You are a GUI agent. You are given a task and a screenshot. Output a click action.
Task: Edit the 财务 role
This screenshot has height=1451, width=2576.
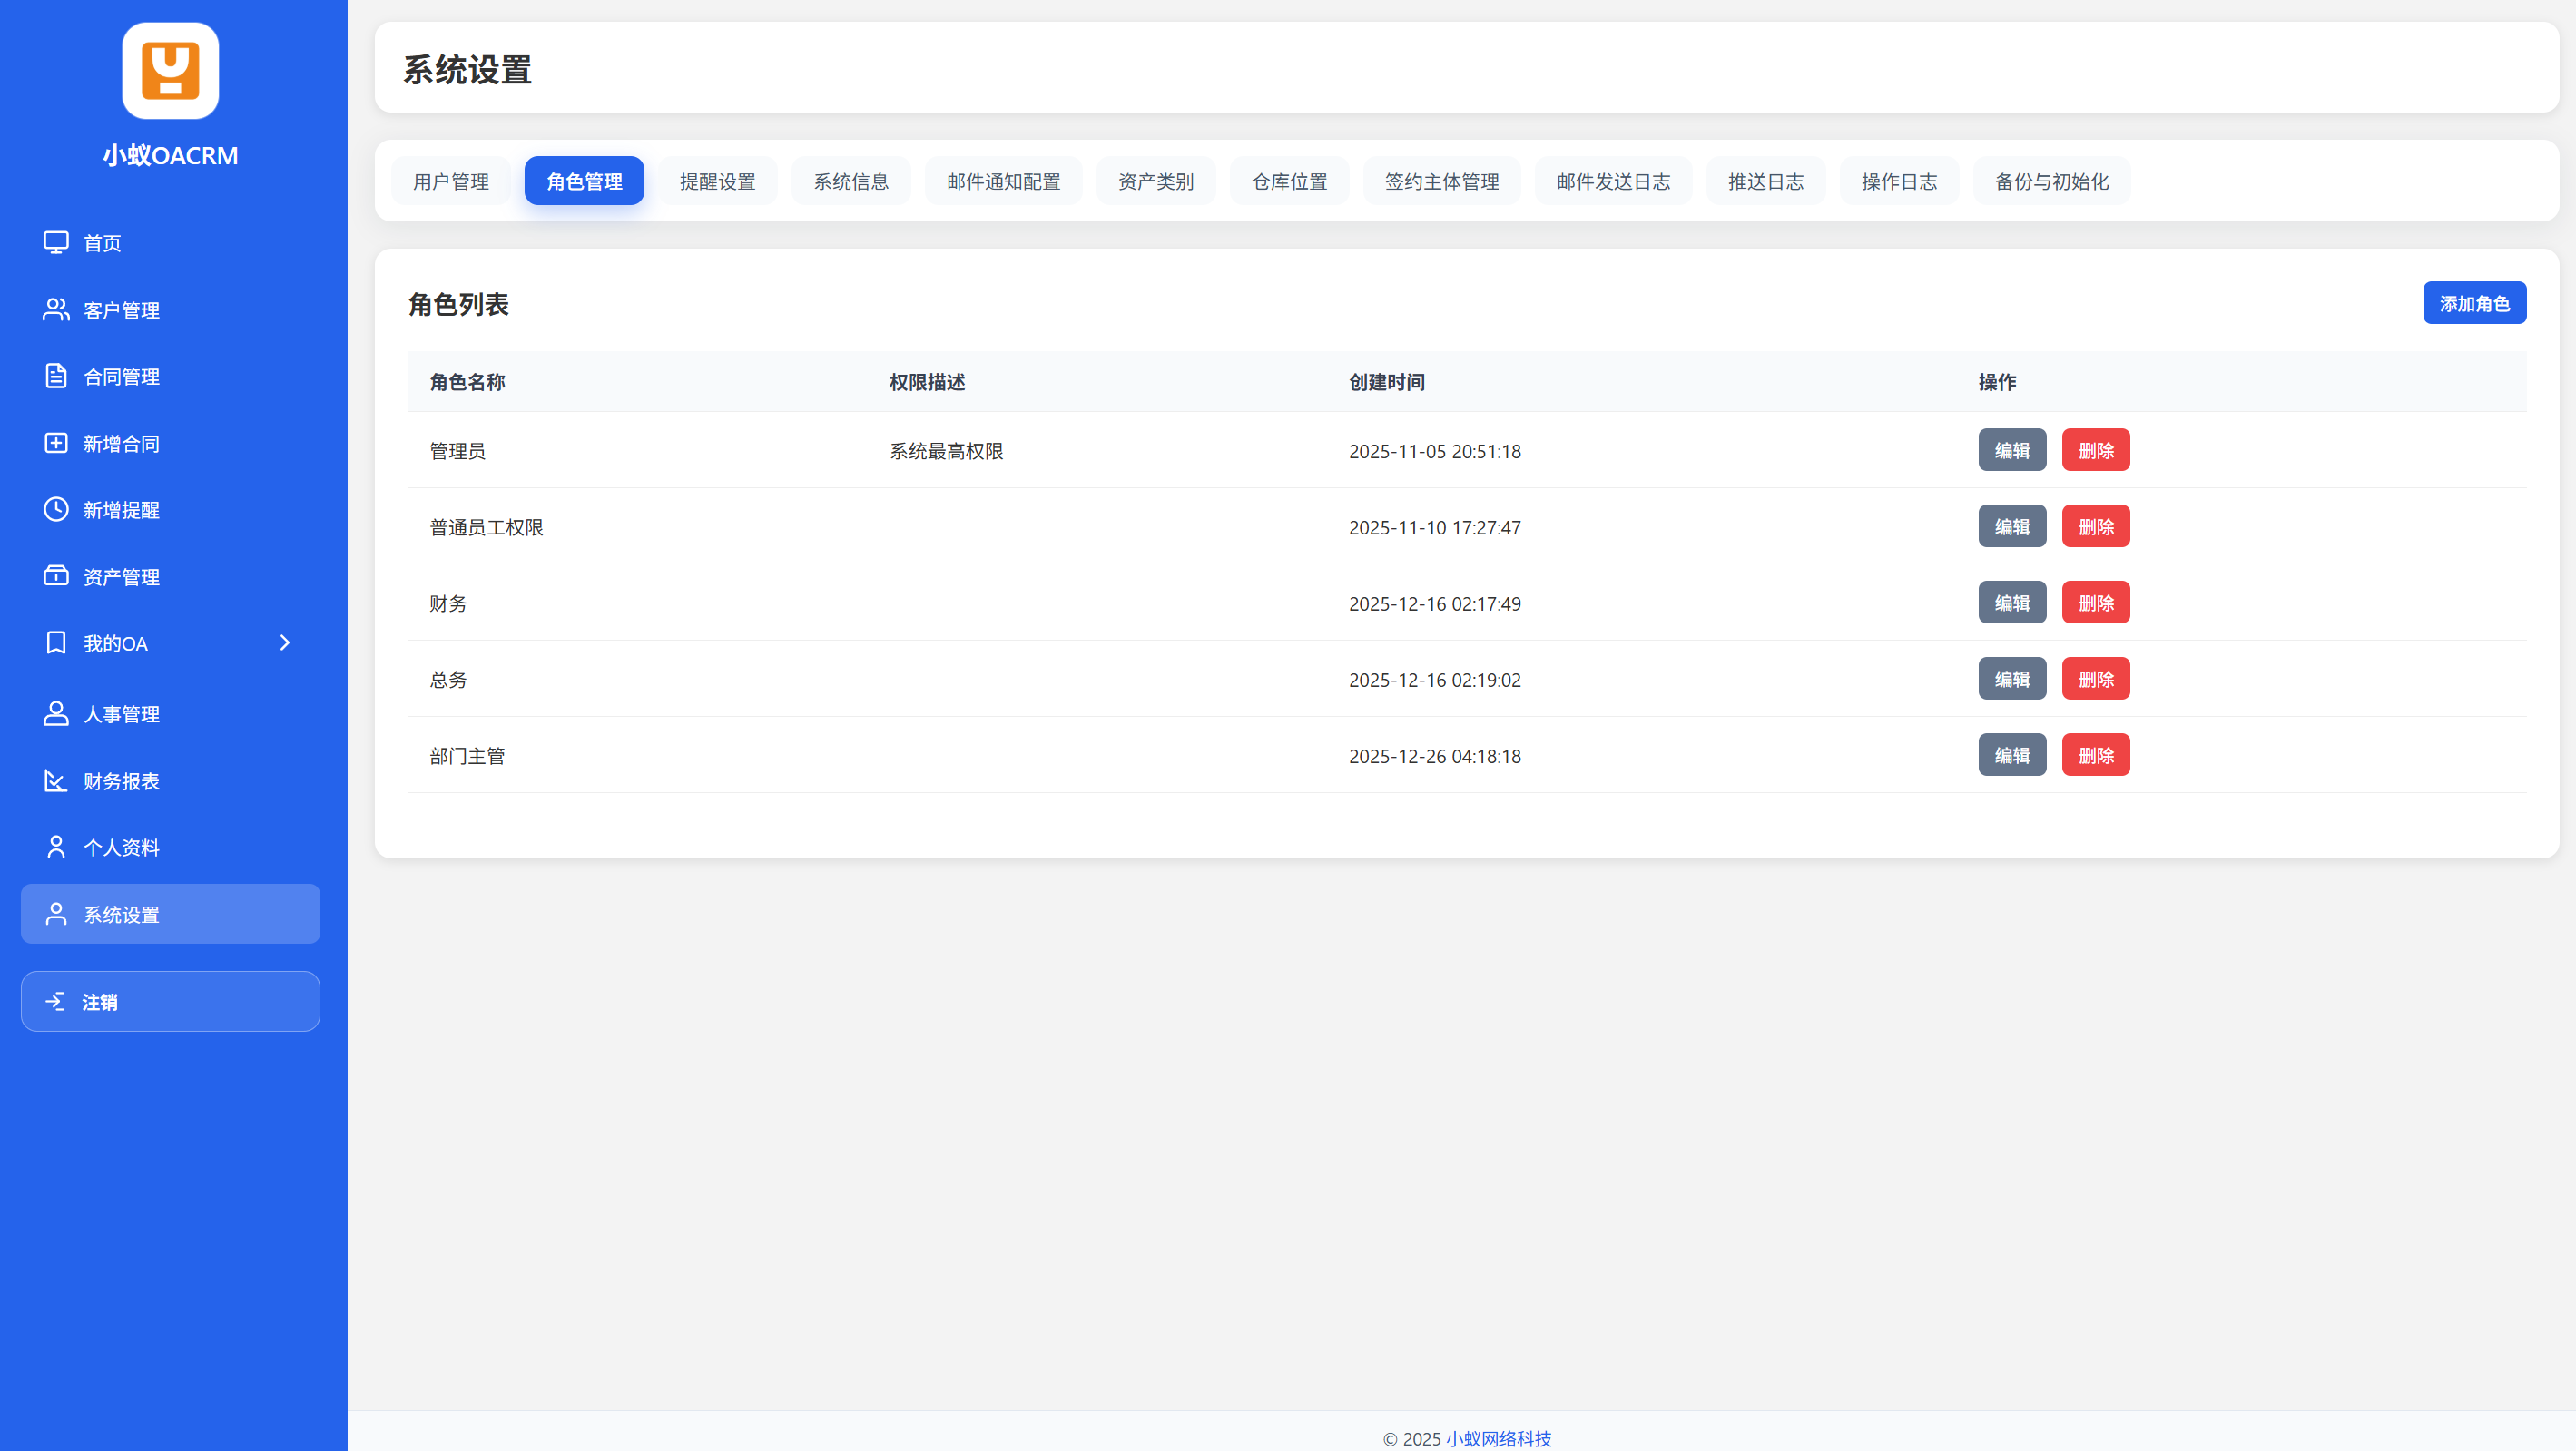pos(2012,603)
